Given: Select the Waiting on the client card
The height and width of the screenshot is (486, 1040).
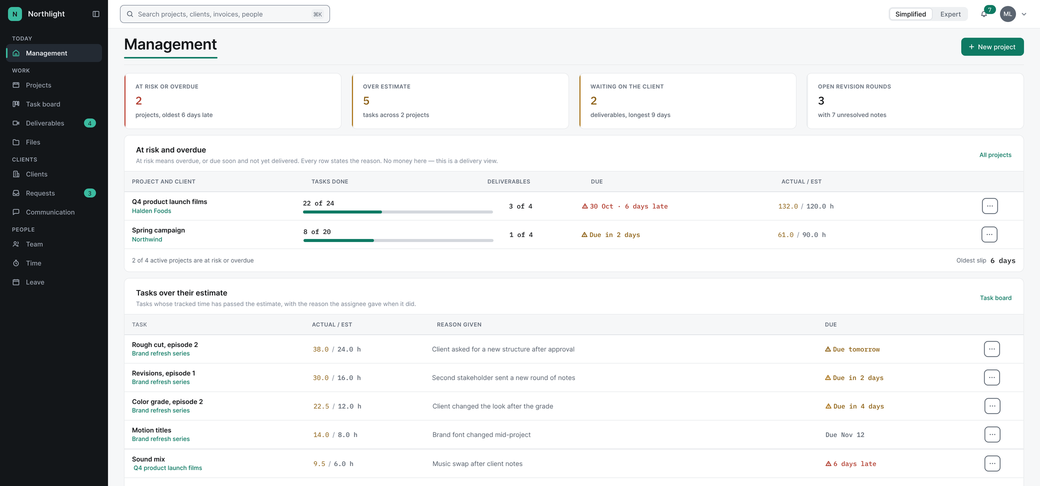Looking at the screenshot, I should click(x=688, y=101).
